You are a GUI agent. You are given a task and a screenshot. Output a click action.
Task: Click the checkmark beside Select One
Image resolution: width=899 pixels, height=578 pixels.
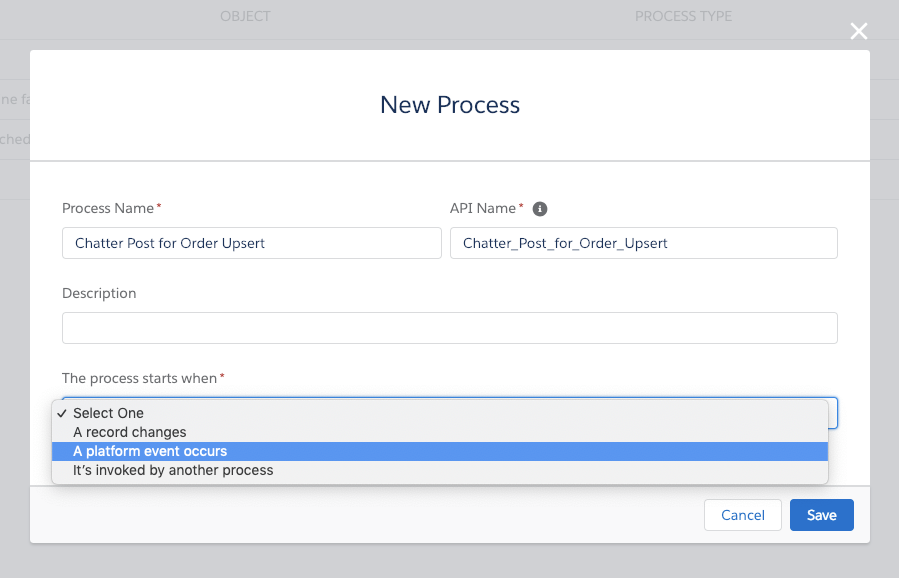click(x=62, y=413)
